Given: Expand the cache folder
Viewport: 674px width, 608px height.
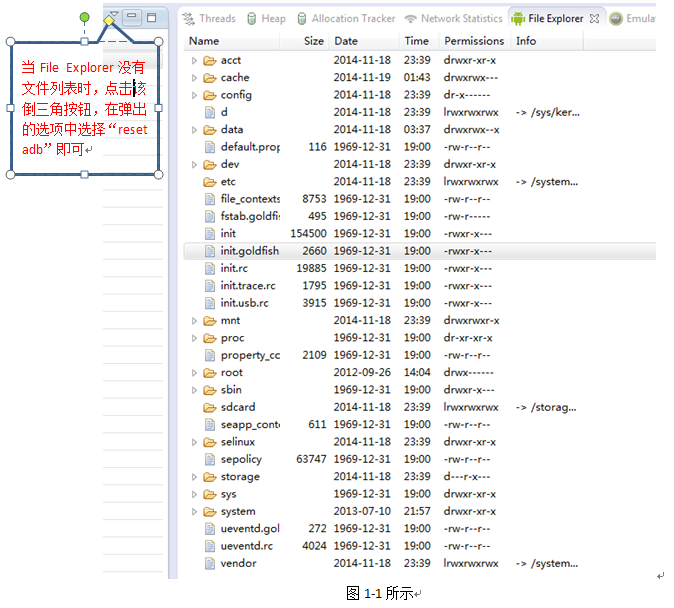Looking at the screenshot, I should pos(194,78).
